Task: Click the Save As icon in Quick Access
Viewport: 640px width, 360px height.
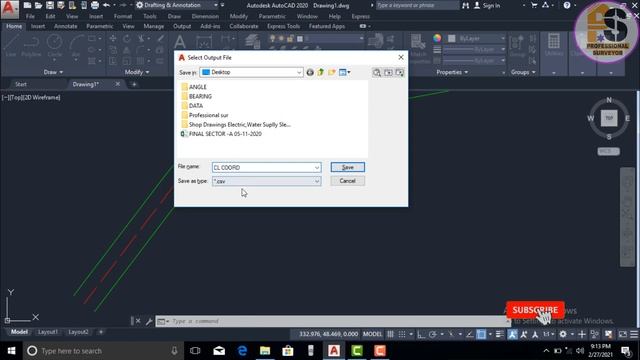Action: (x=61, y=5)
